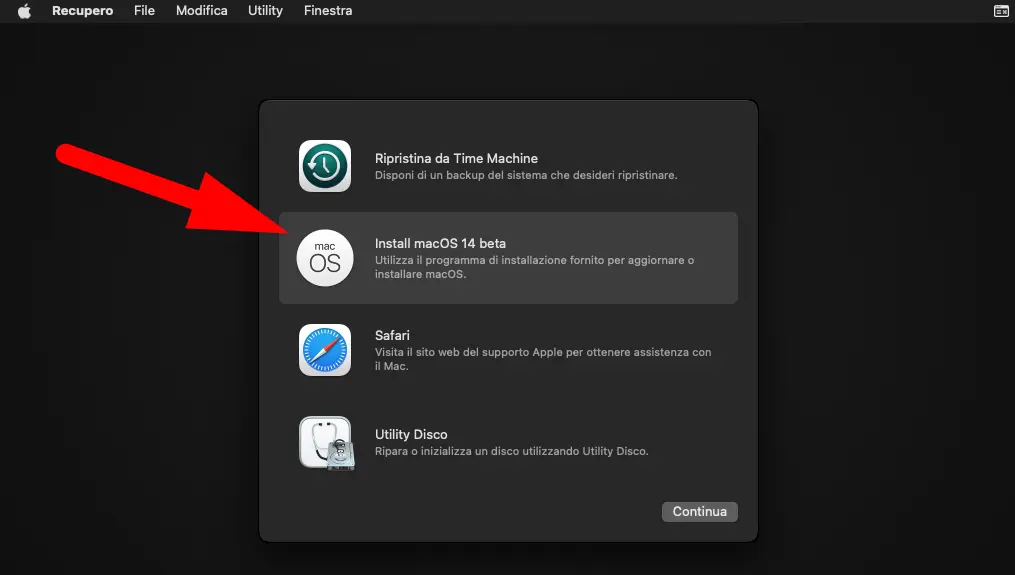Click the Continua button
The height and width of the screenshot is (575, 1015).
tap(700, 512)
